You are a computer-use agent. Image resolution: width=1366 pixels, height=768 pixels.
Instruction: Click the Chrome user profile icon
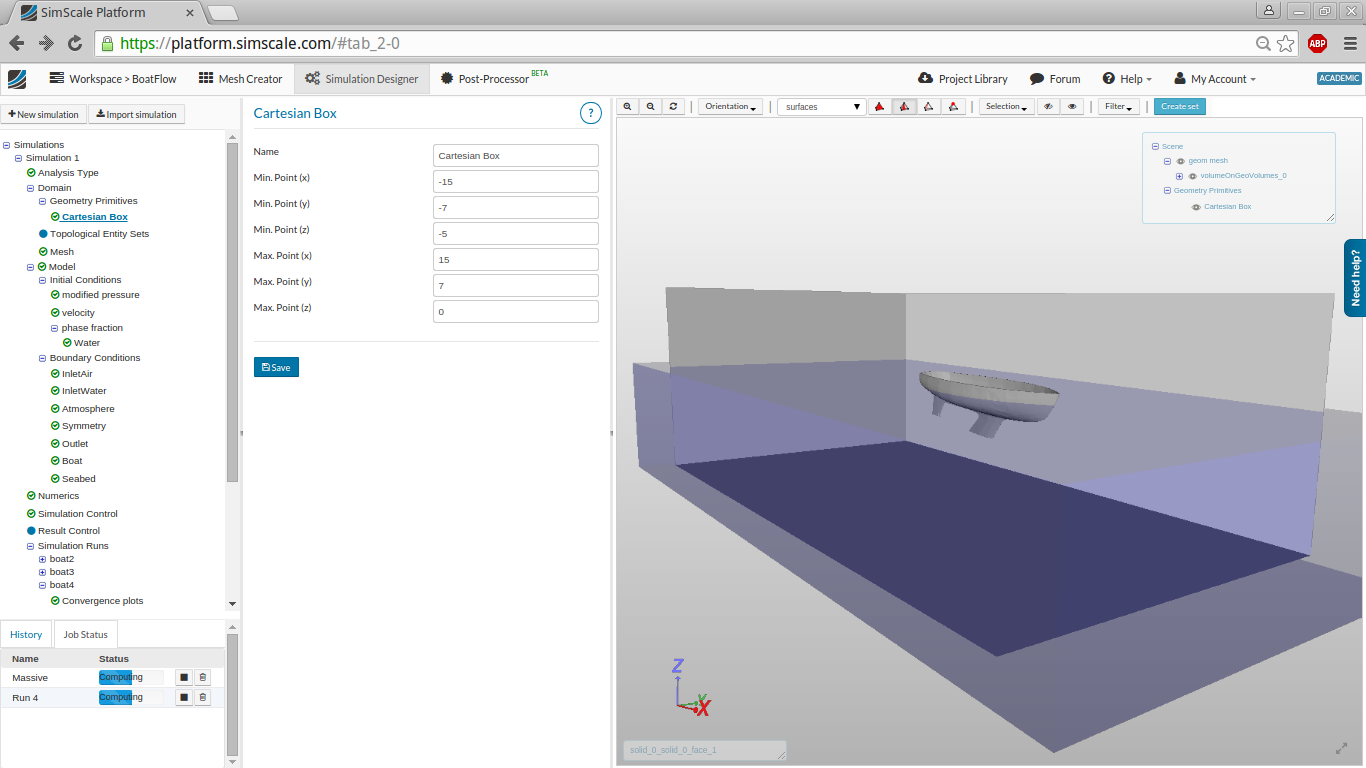tap(1269, 10)
